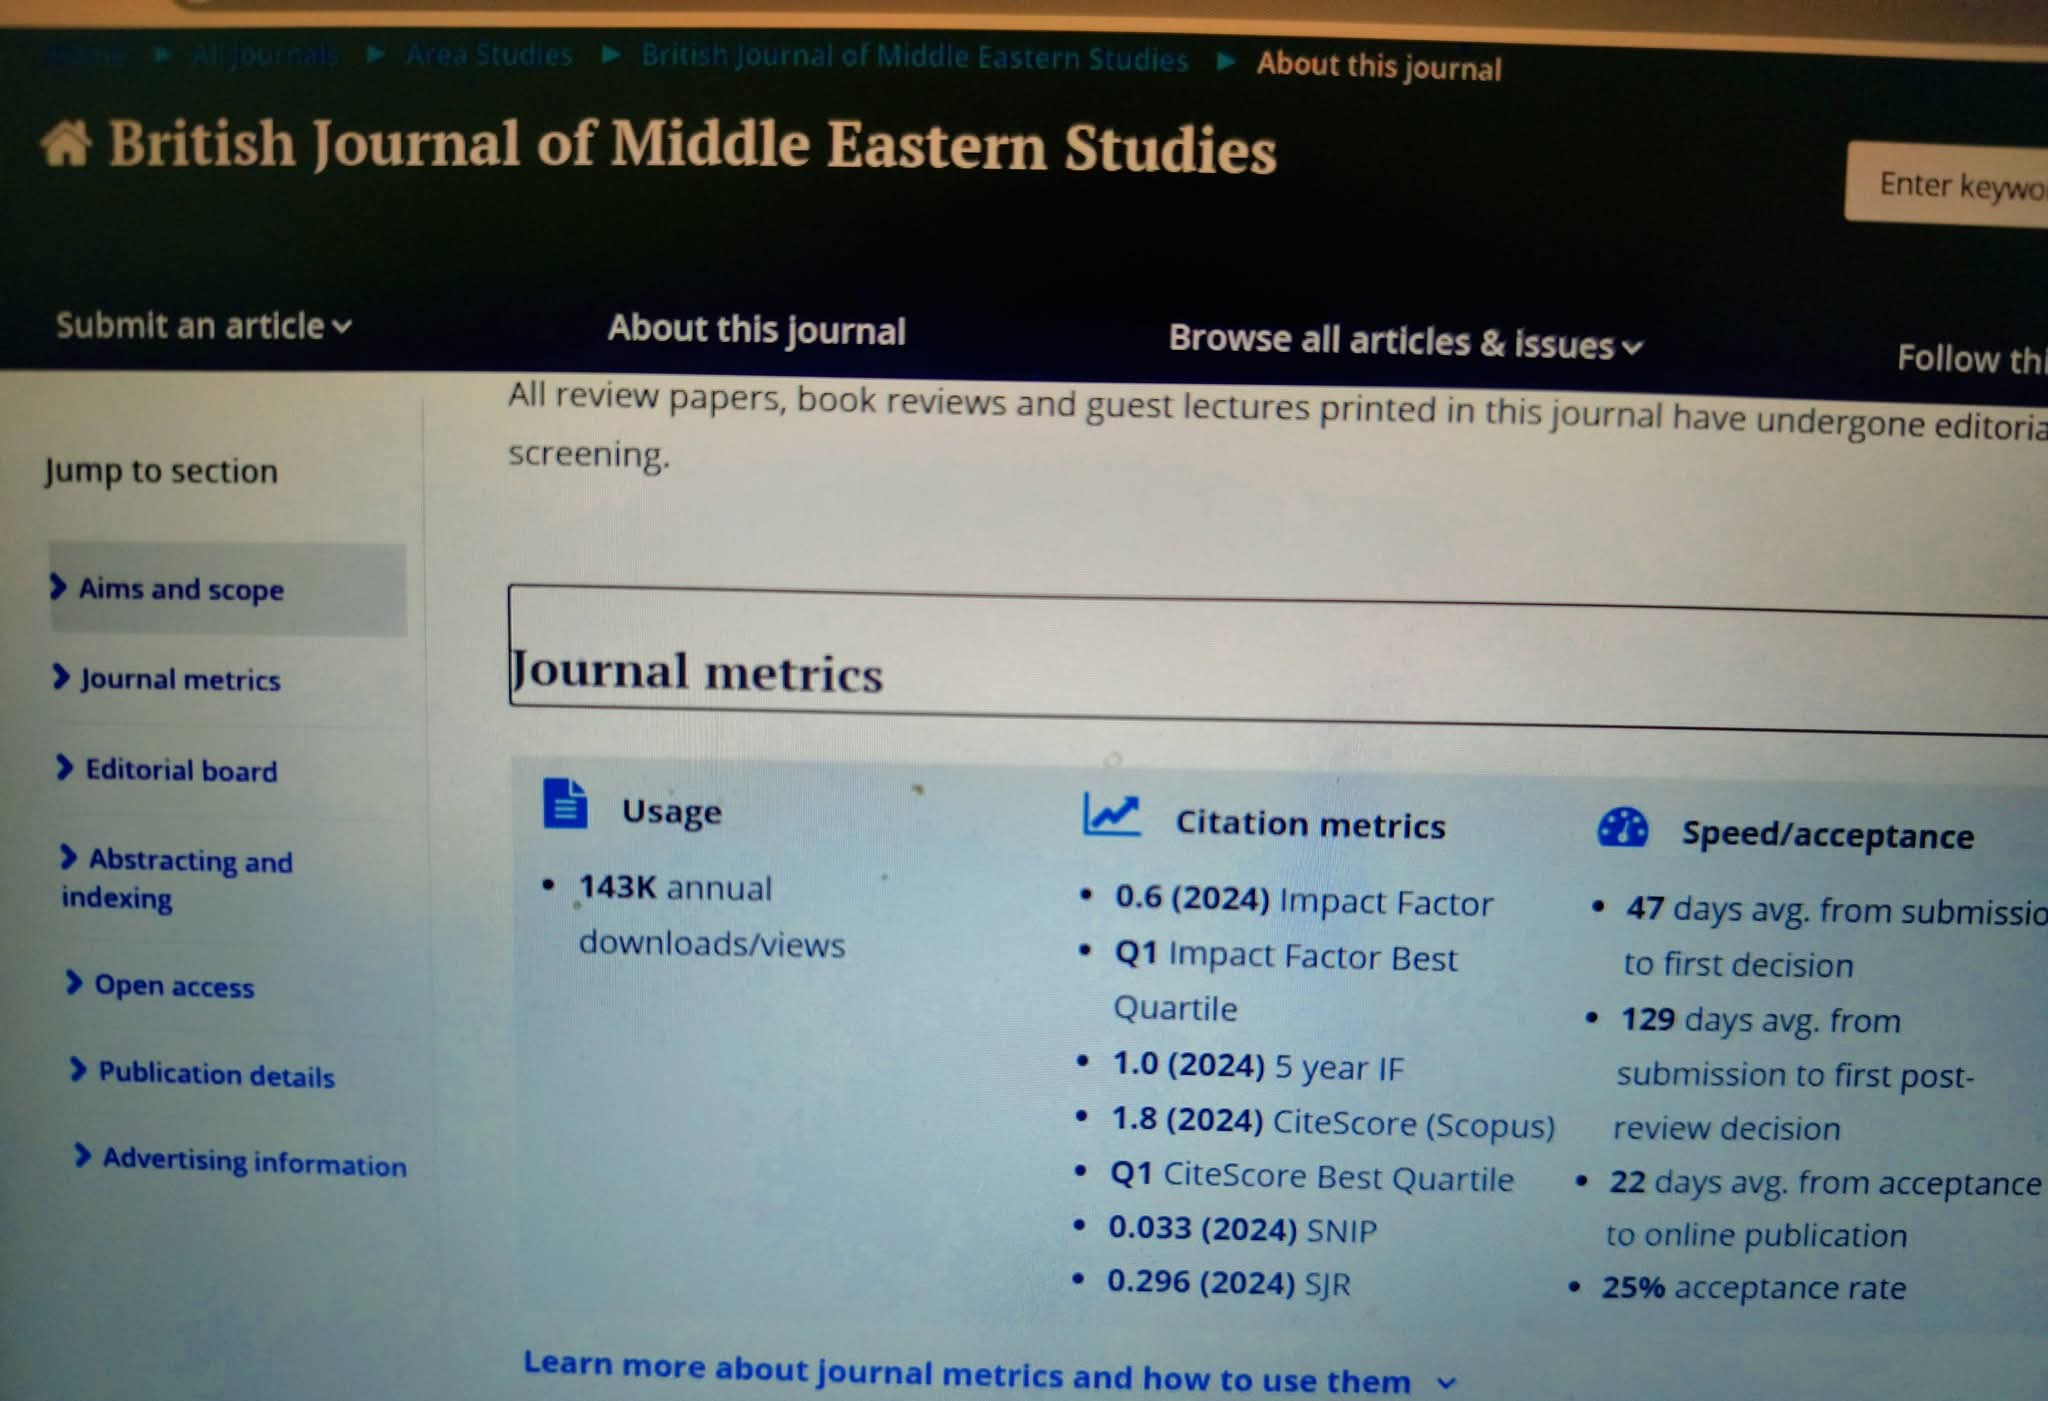Open the Submit an article dropdown
The image size is (2048, 1401).
pos(203,326)
